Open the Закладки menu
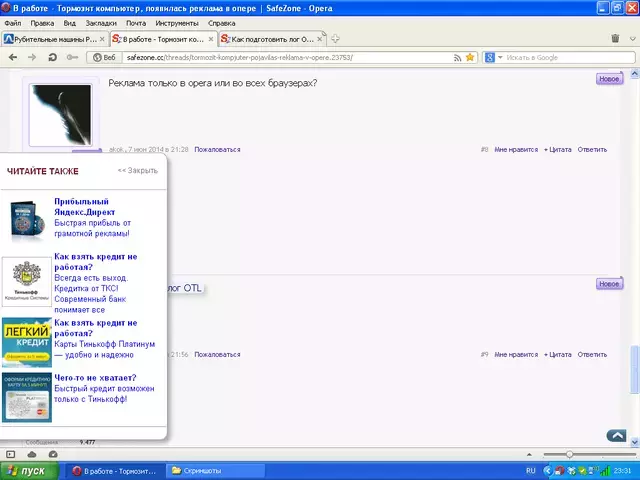 (101, 23)
